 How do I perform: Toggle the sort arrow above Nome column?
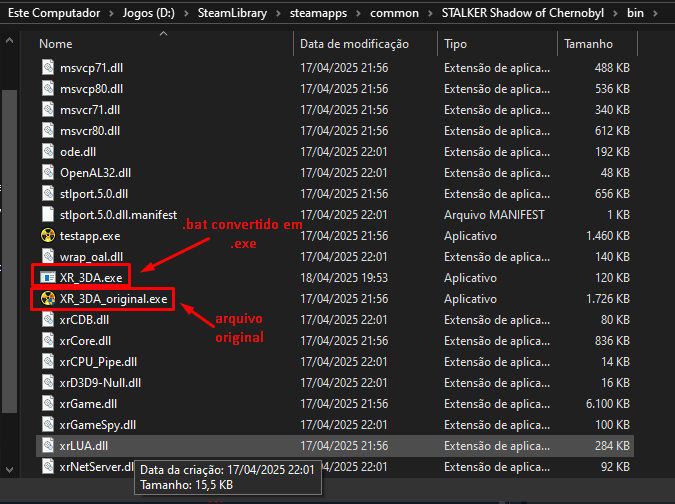(163, 34)
